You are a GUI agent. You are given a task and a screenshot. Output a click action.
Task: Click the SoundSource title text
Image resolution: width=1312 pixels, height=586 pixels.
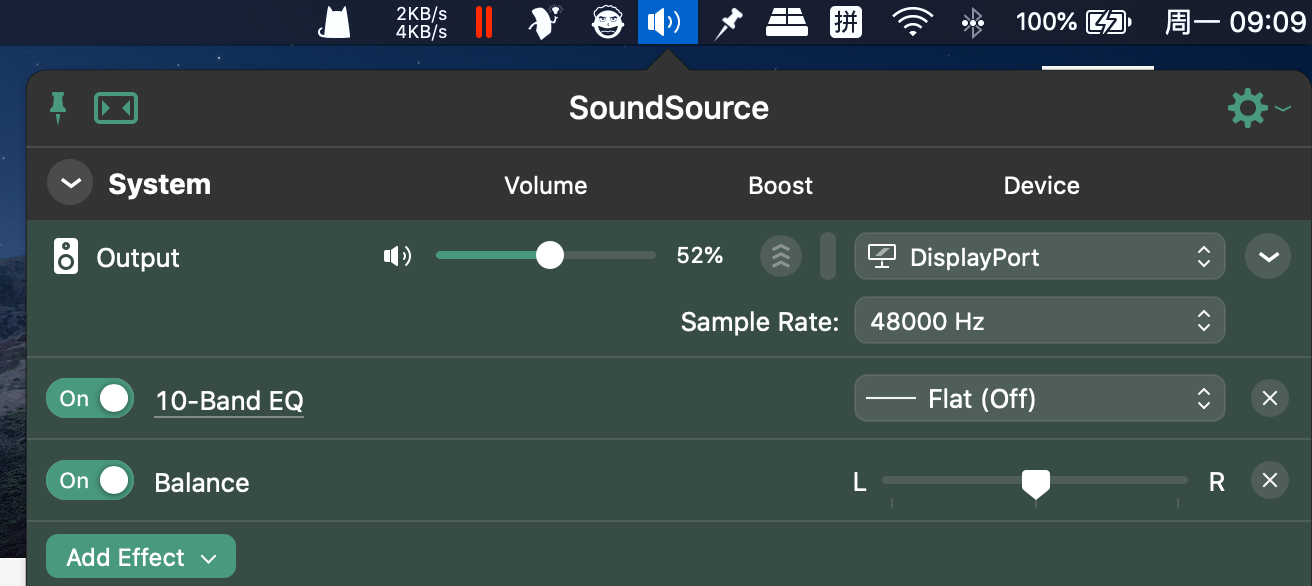(669, 107)
